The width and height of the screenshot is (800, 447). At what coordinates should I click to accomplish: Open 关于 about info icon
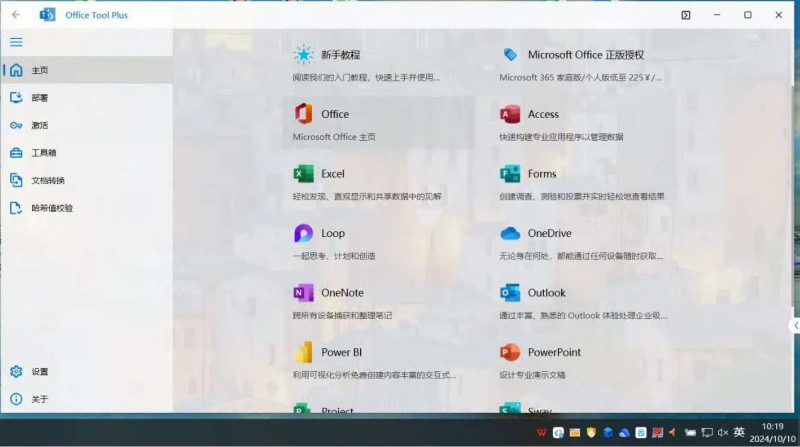(16, 399)
